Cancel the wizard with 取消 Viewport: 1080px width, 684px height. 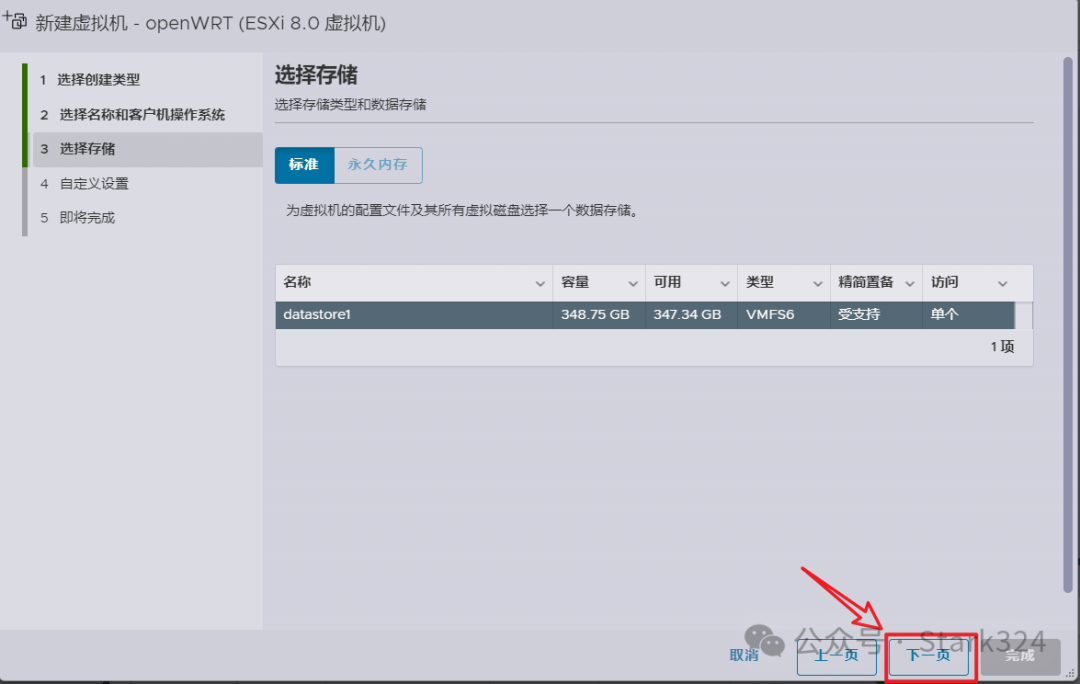(743, 657)
